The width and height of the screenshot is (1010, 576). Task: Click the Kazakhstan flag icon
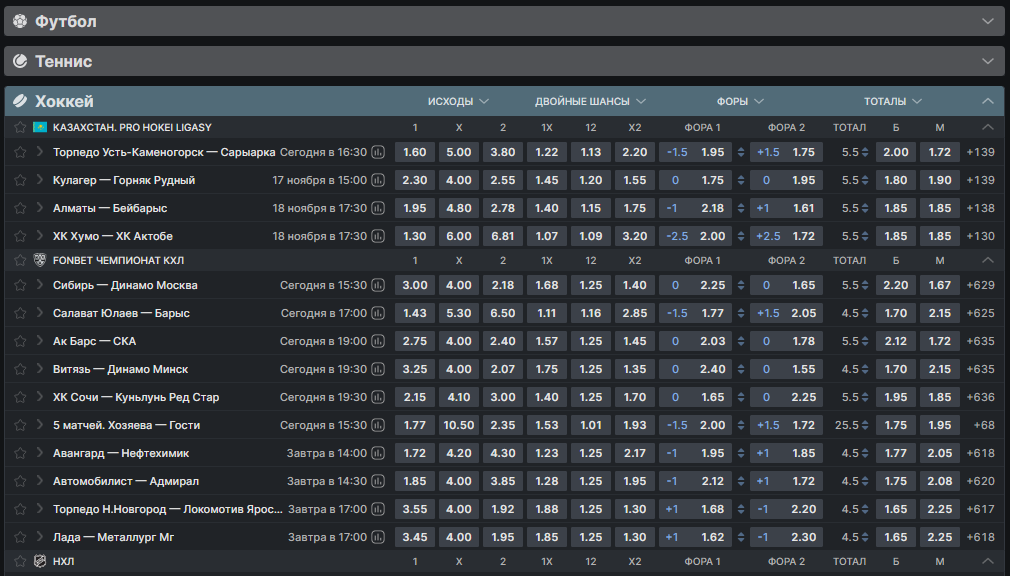[x=40, y=128]
